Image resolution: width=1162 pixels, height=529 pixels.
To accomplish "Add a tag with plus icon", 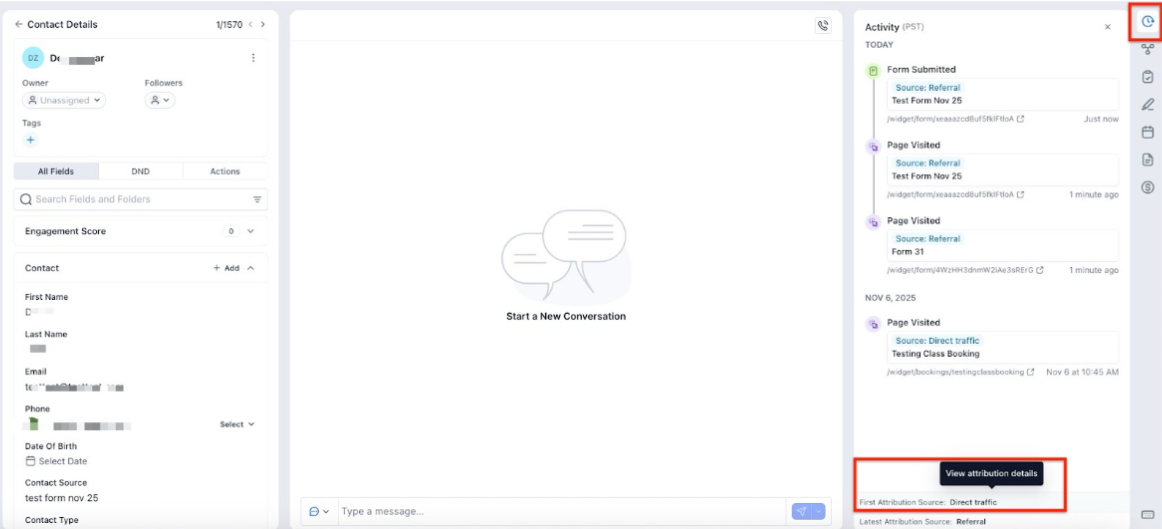I will click(30, 139).
